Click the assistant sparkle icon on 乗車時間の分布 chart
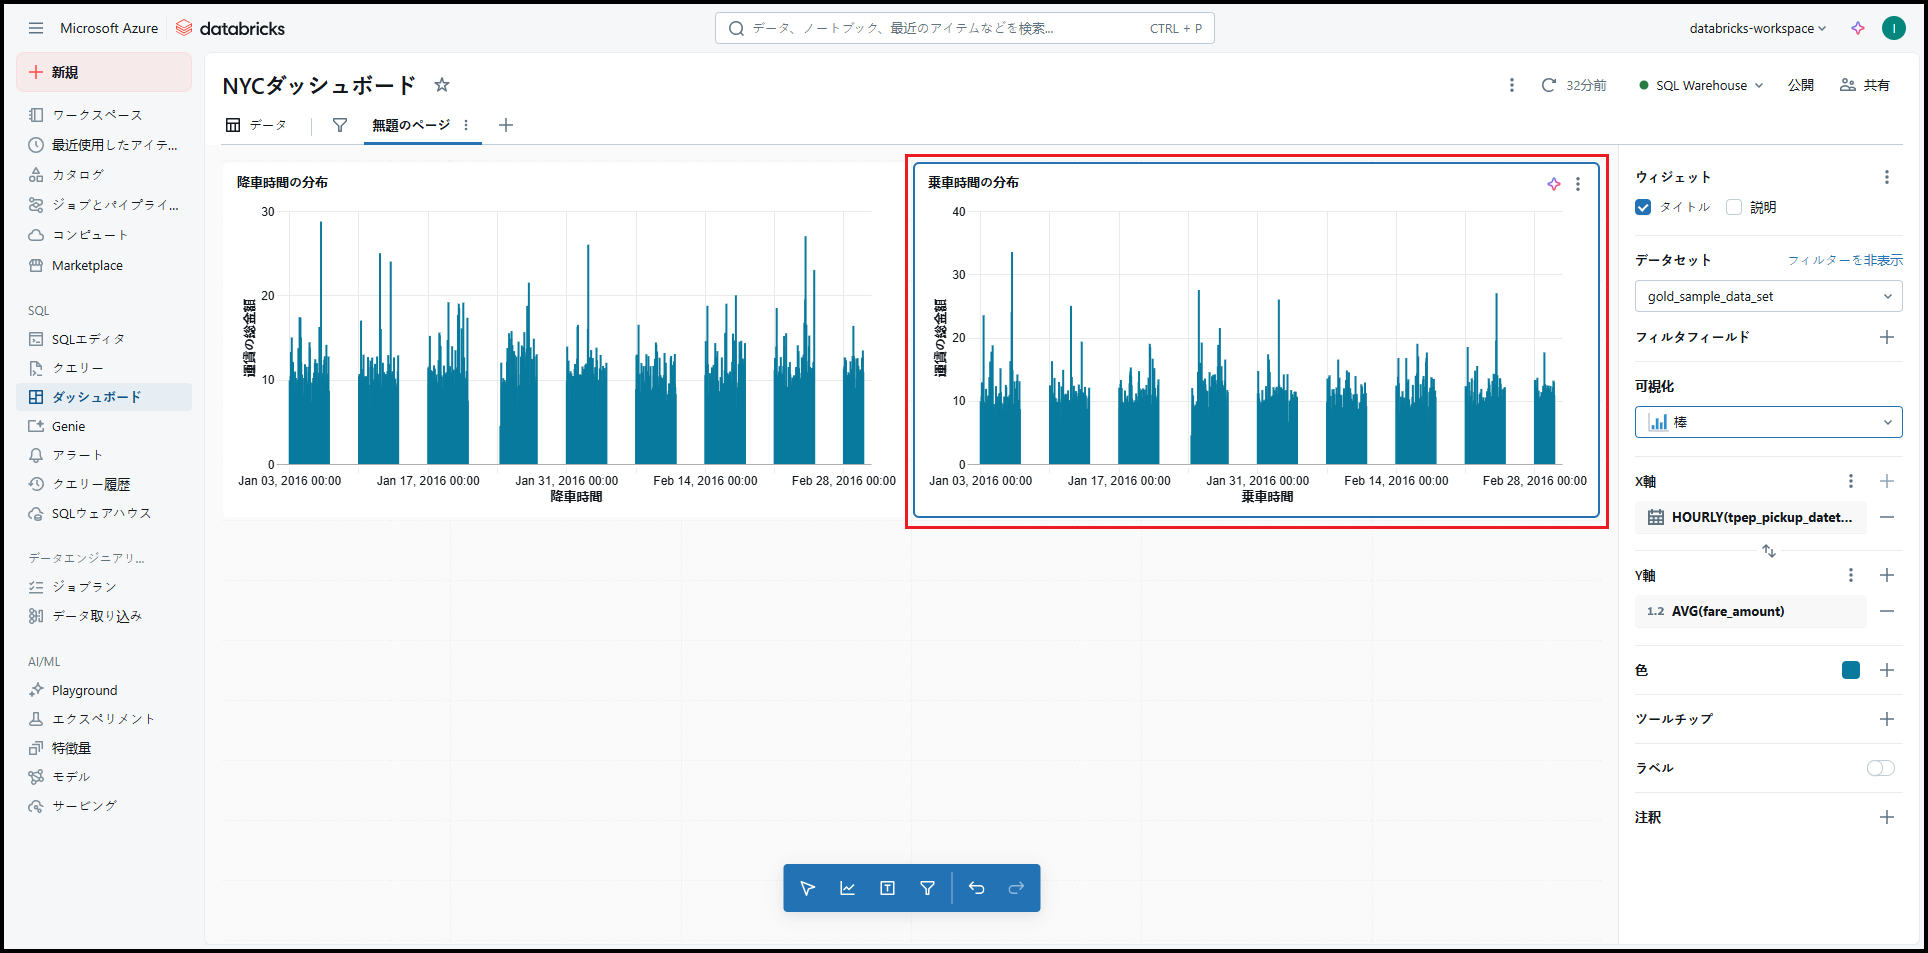This screenshot has height=953, width=1928. tap(1553, 184)
